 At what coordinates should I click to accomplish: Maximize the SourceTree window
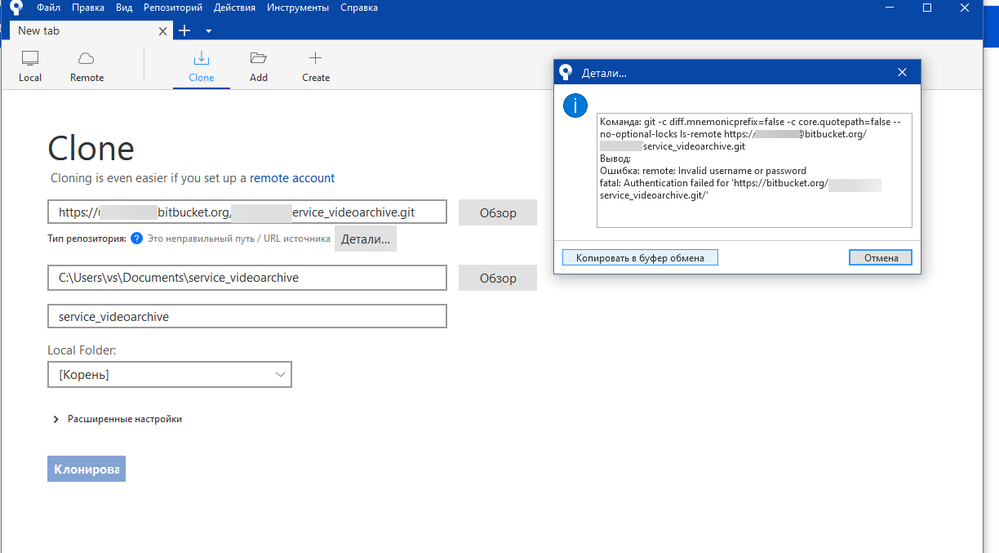click(927, 8)
